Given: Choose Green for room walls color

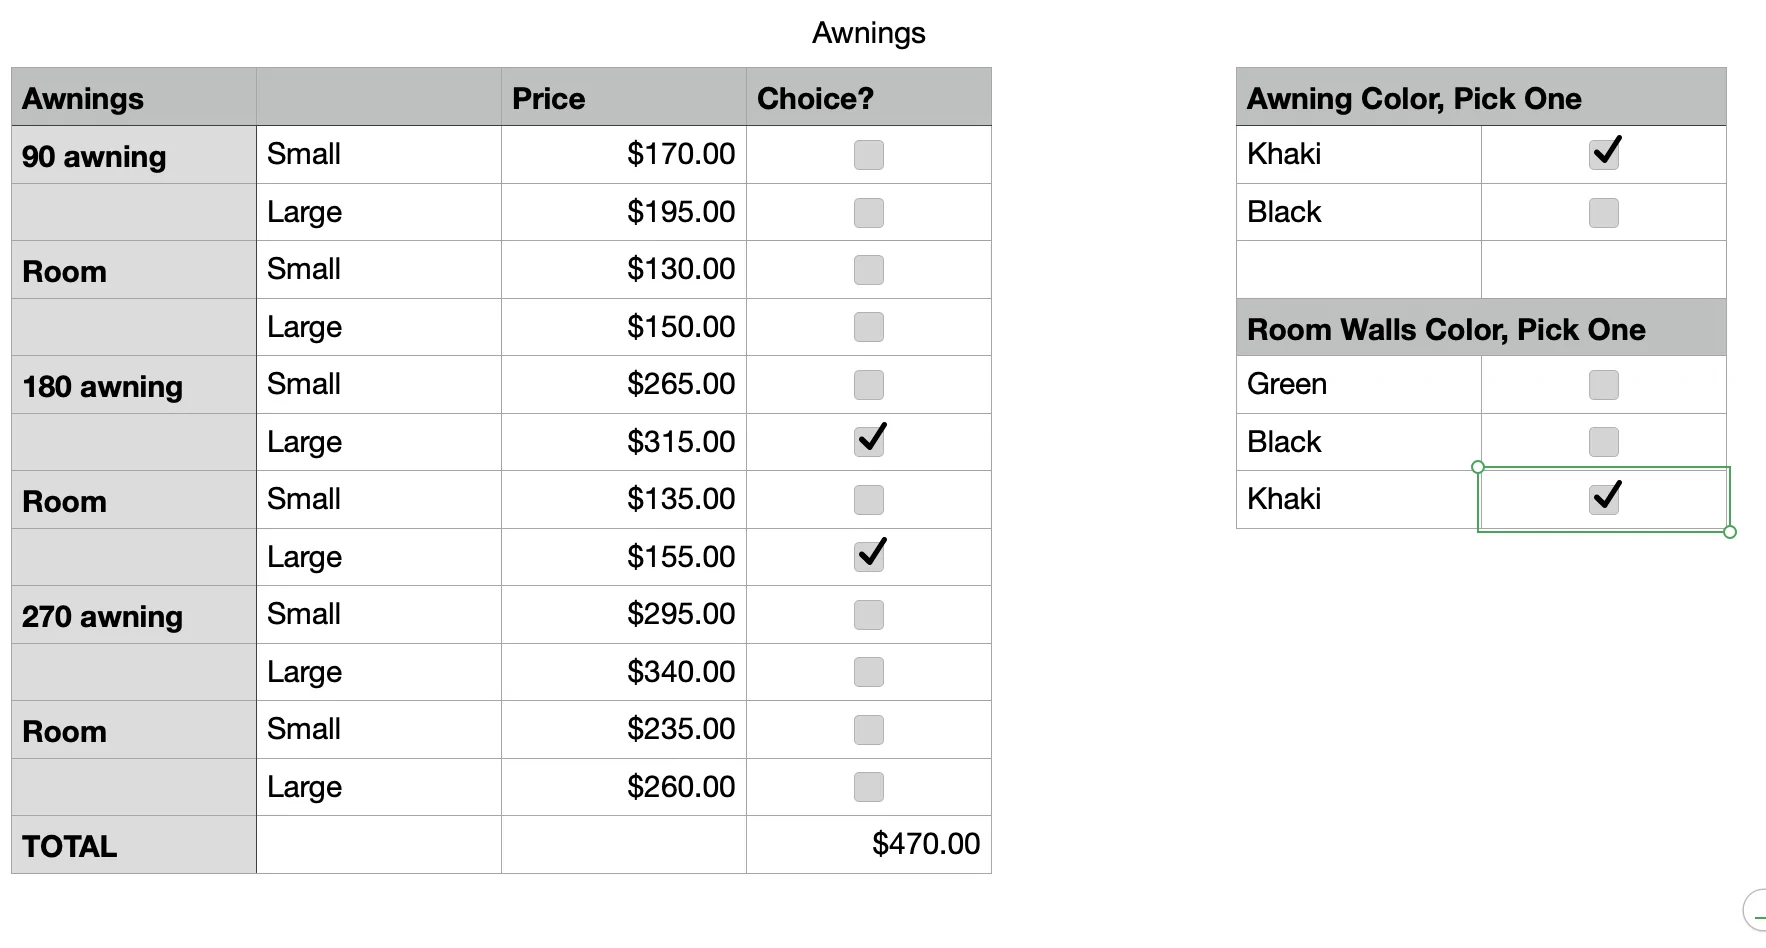Looking at the screenshot, I should point(1604,385).
